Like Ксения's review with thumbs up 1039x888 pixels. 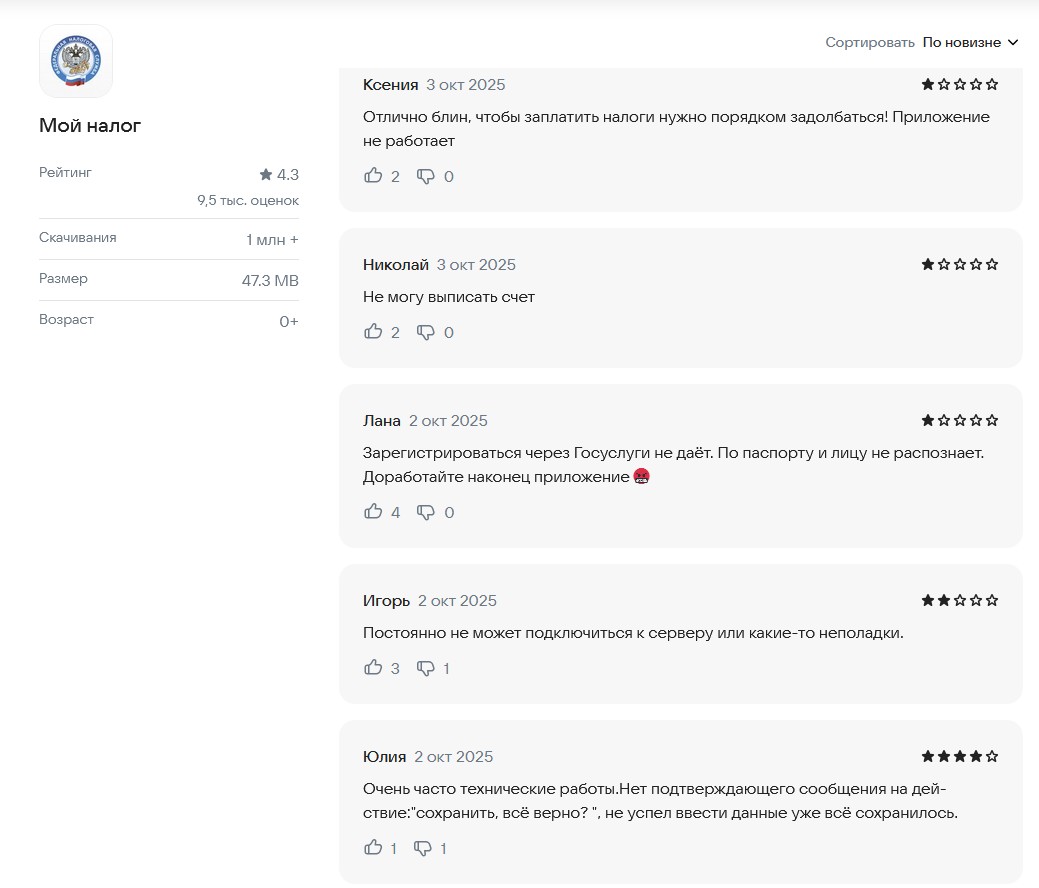(374, 176)
